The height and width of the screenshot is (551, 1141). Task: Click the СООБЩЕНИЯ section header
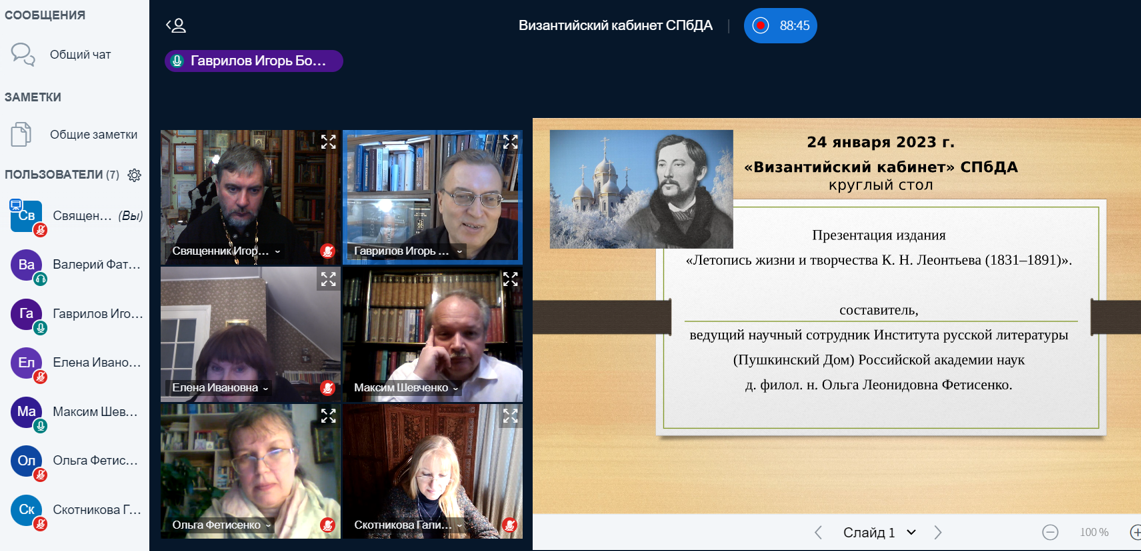[x=44, y=15]
